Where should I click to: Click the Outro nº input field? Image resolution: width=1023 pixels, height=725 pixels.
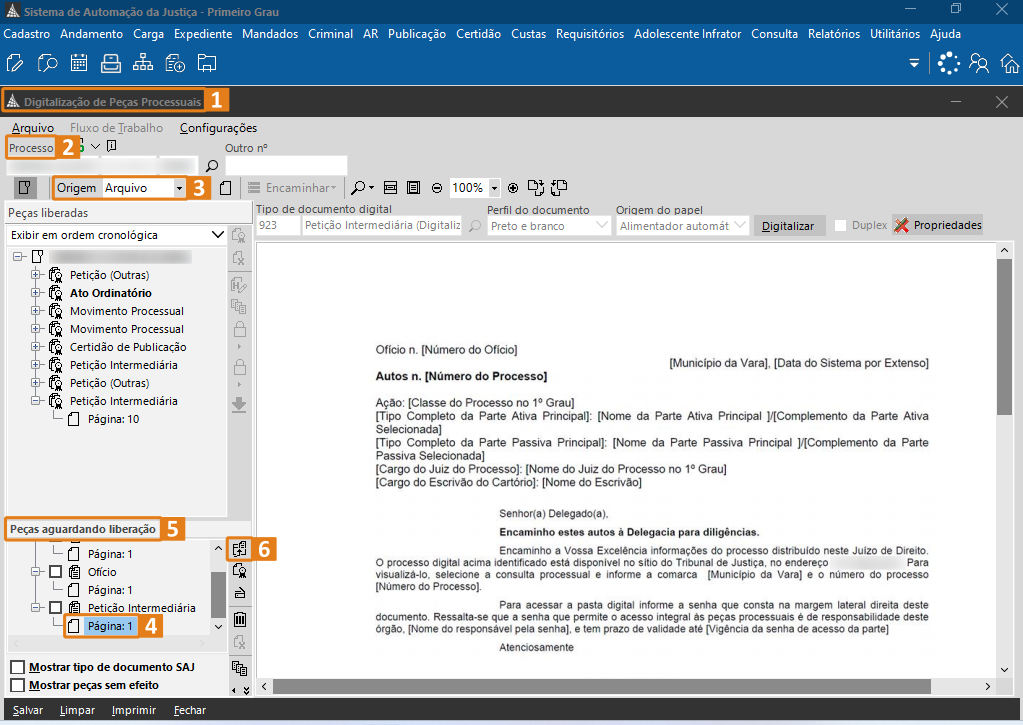tap(286, 165)
